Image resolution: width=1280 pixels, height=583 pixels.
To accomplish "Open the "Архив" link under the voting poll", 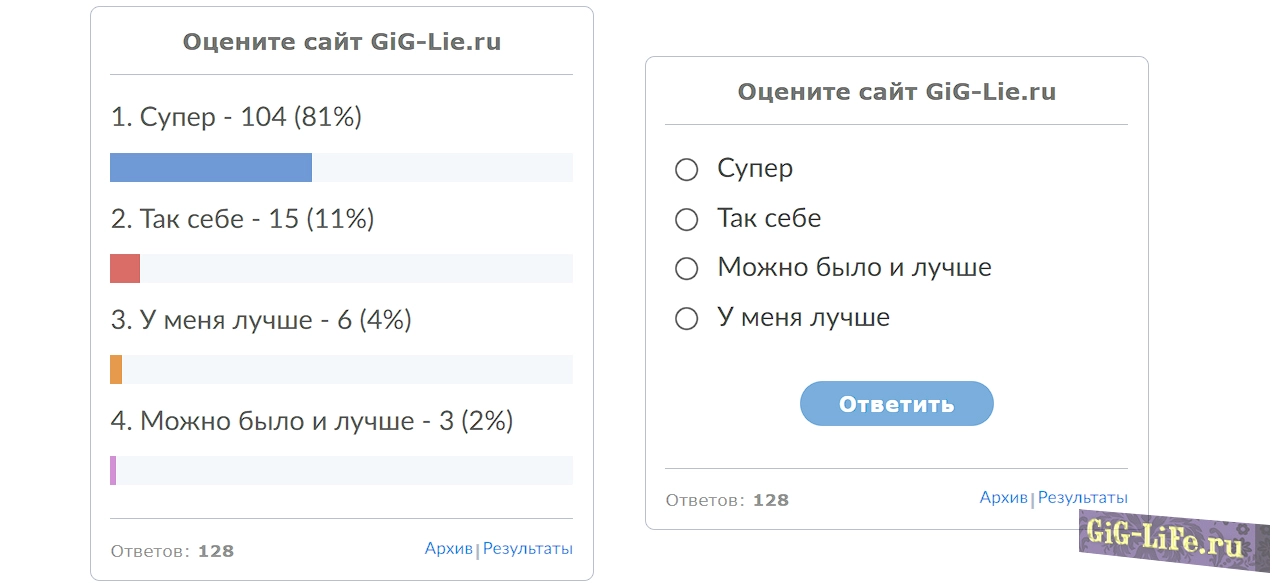I will (x=1003, y=497).
